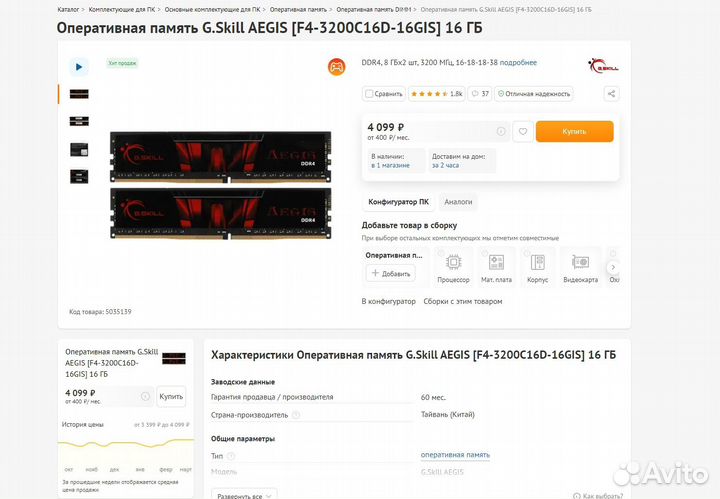720x499 pixels.
Task: Select the Мат. плата component icon
Action: [x=496, y=268]
